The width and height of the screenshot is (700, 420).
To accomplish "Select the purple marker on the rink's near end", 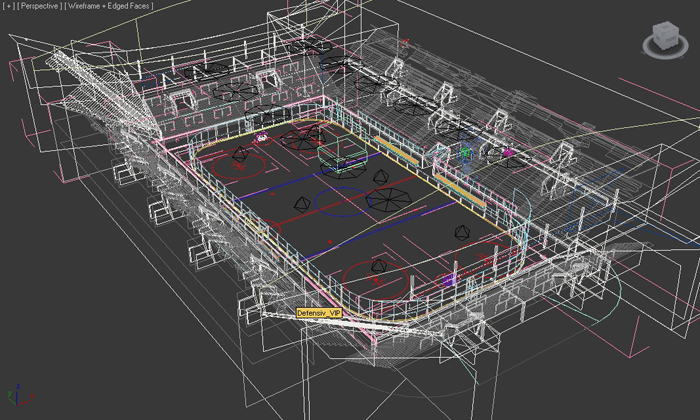I will [x=449, y=280].
